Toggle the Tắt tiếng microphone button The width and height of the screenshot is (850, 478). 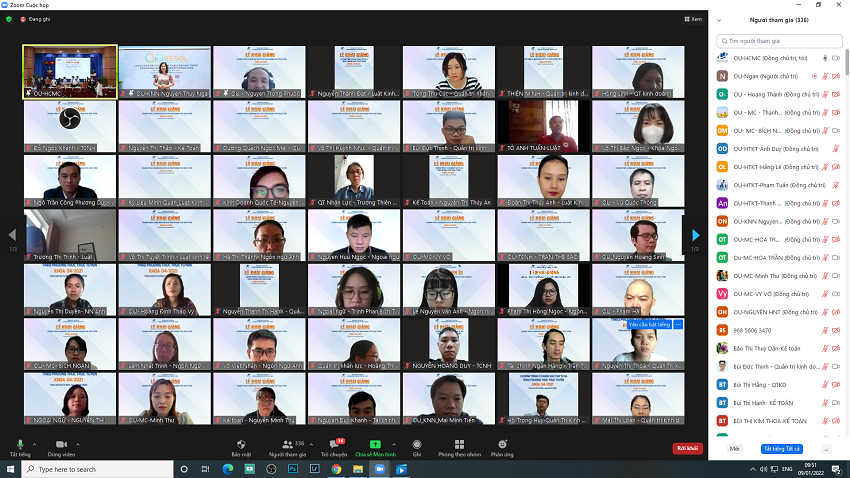coord(19,443)
